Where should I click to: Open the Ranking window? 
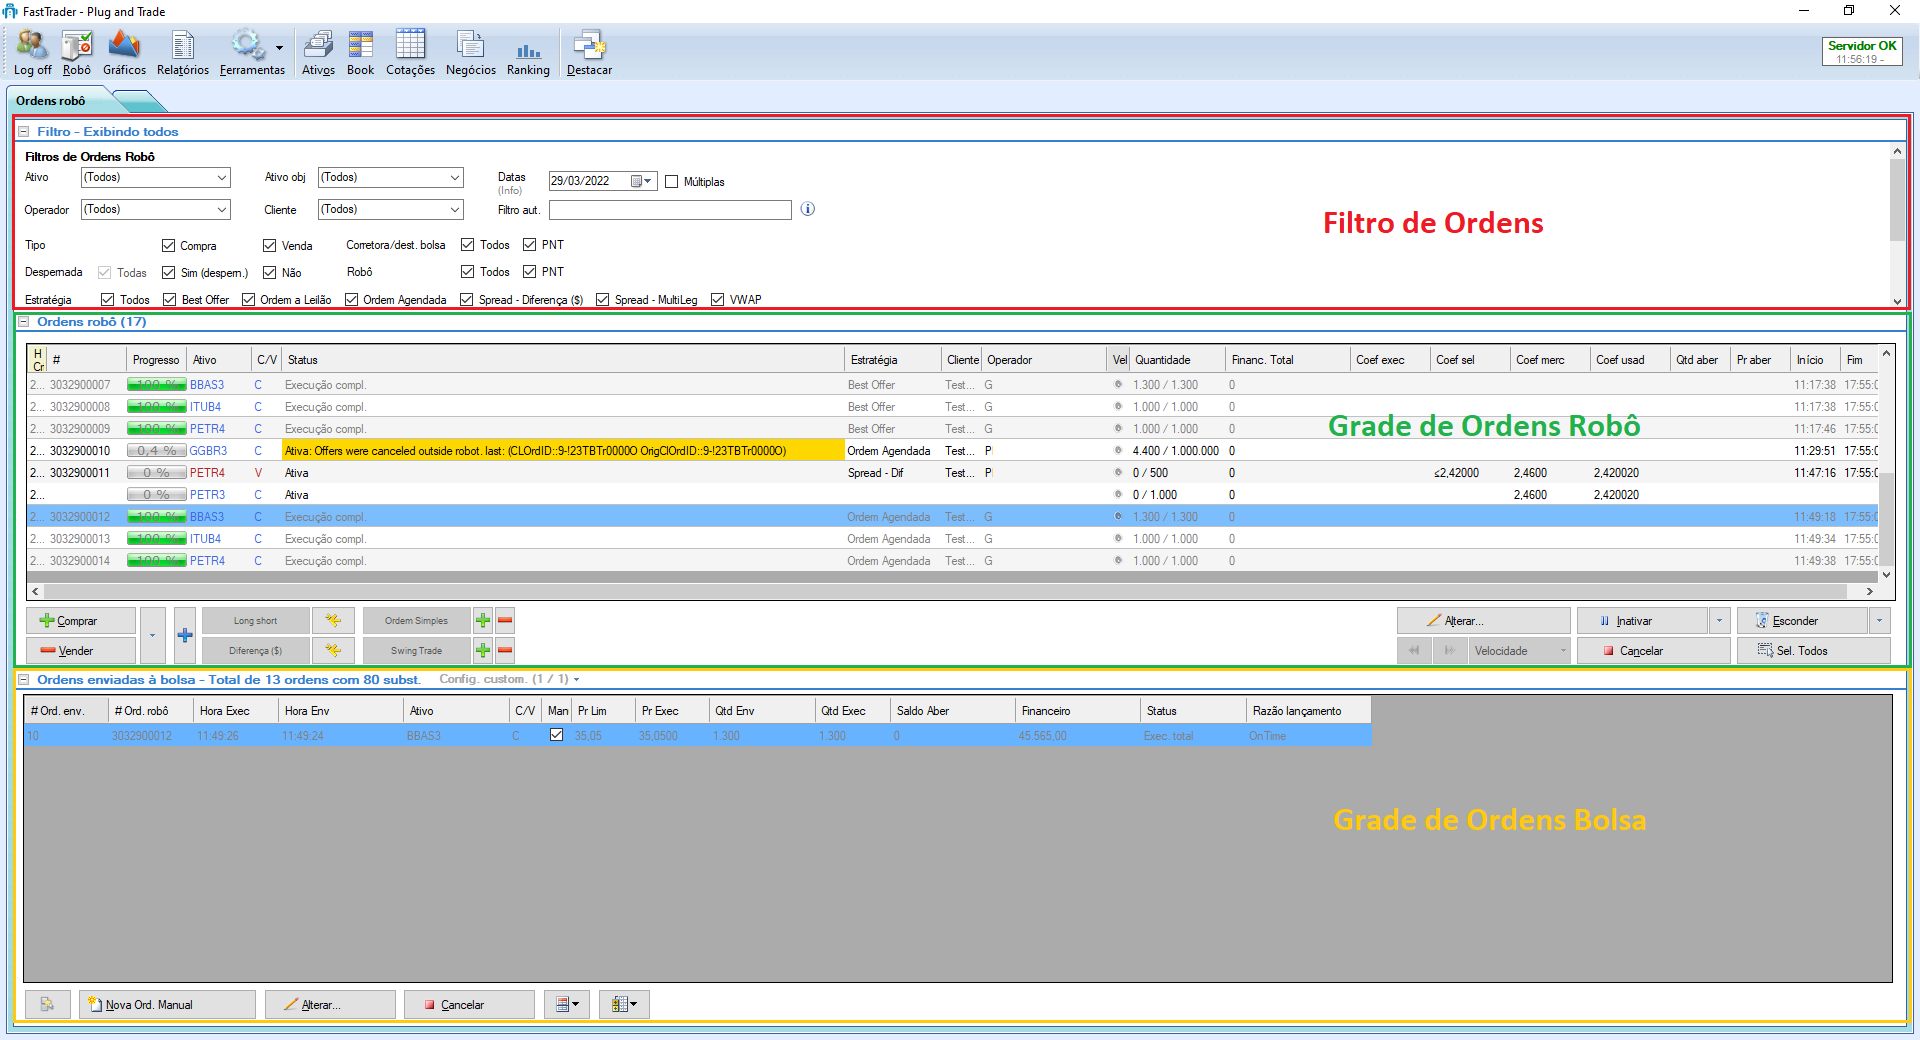[528, 52]
